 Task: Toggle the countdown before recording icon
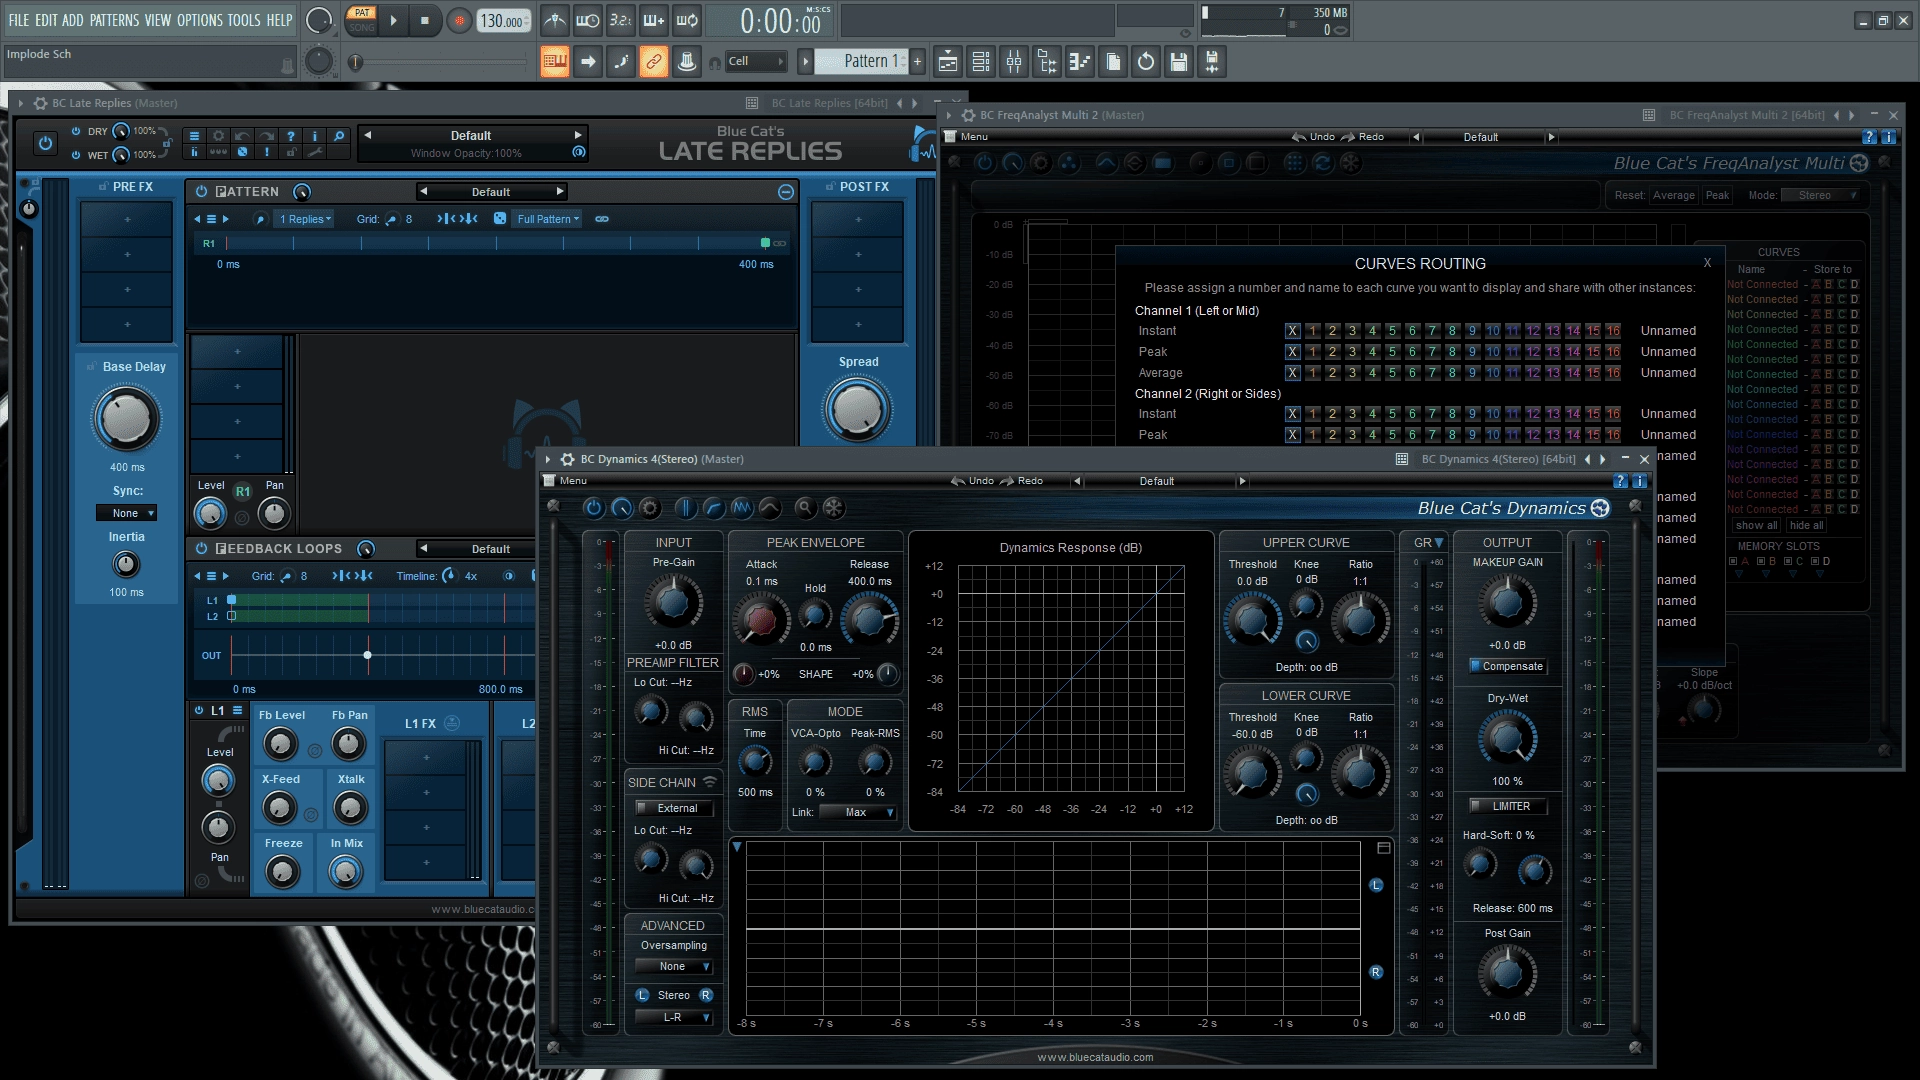pos(621,20)
